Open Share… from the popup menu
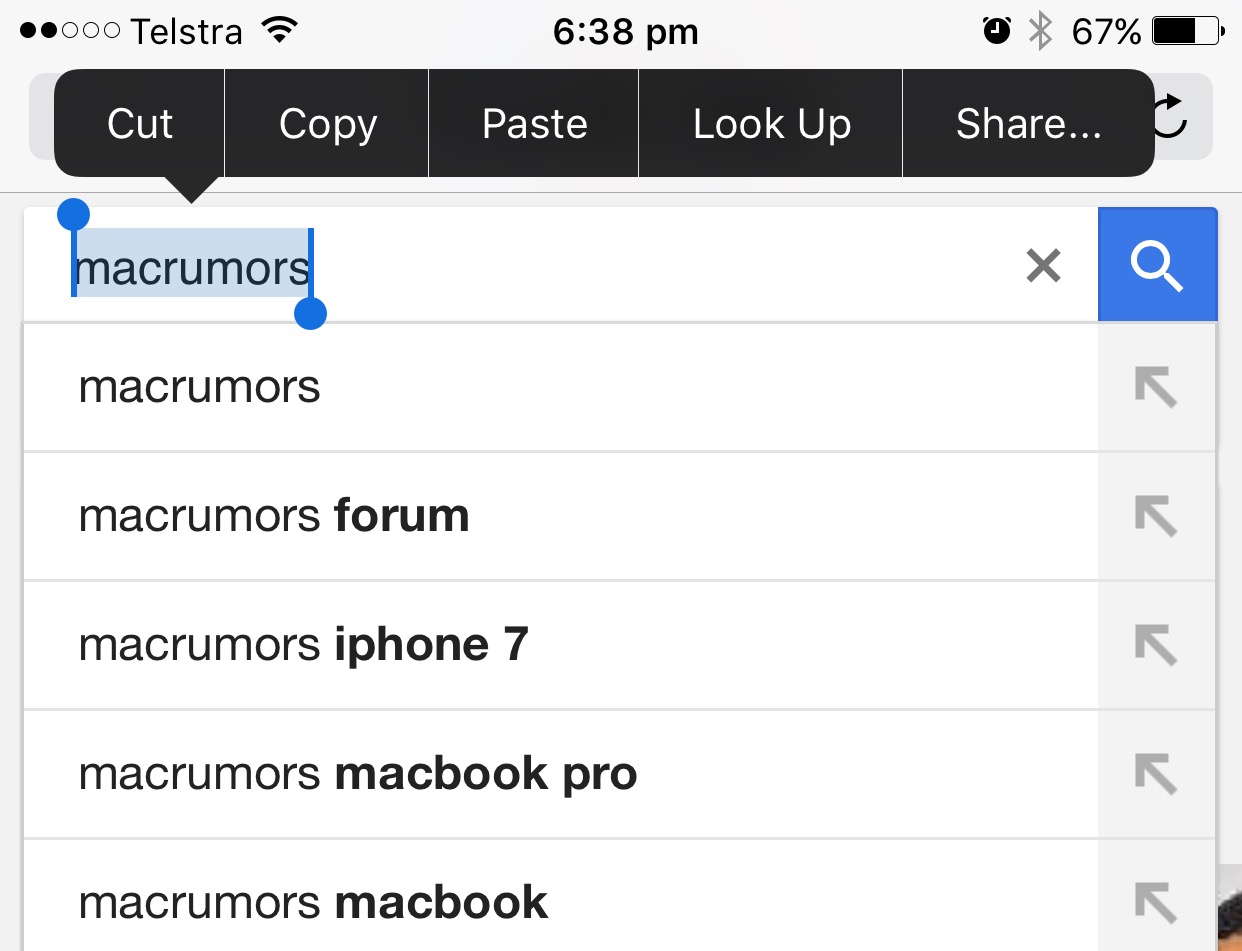Screen dimensions: 1242x951 (x=1028, y=124)
